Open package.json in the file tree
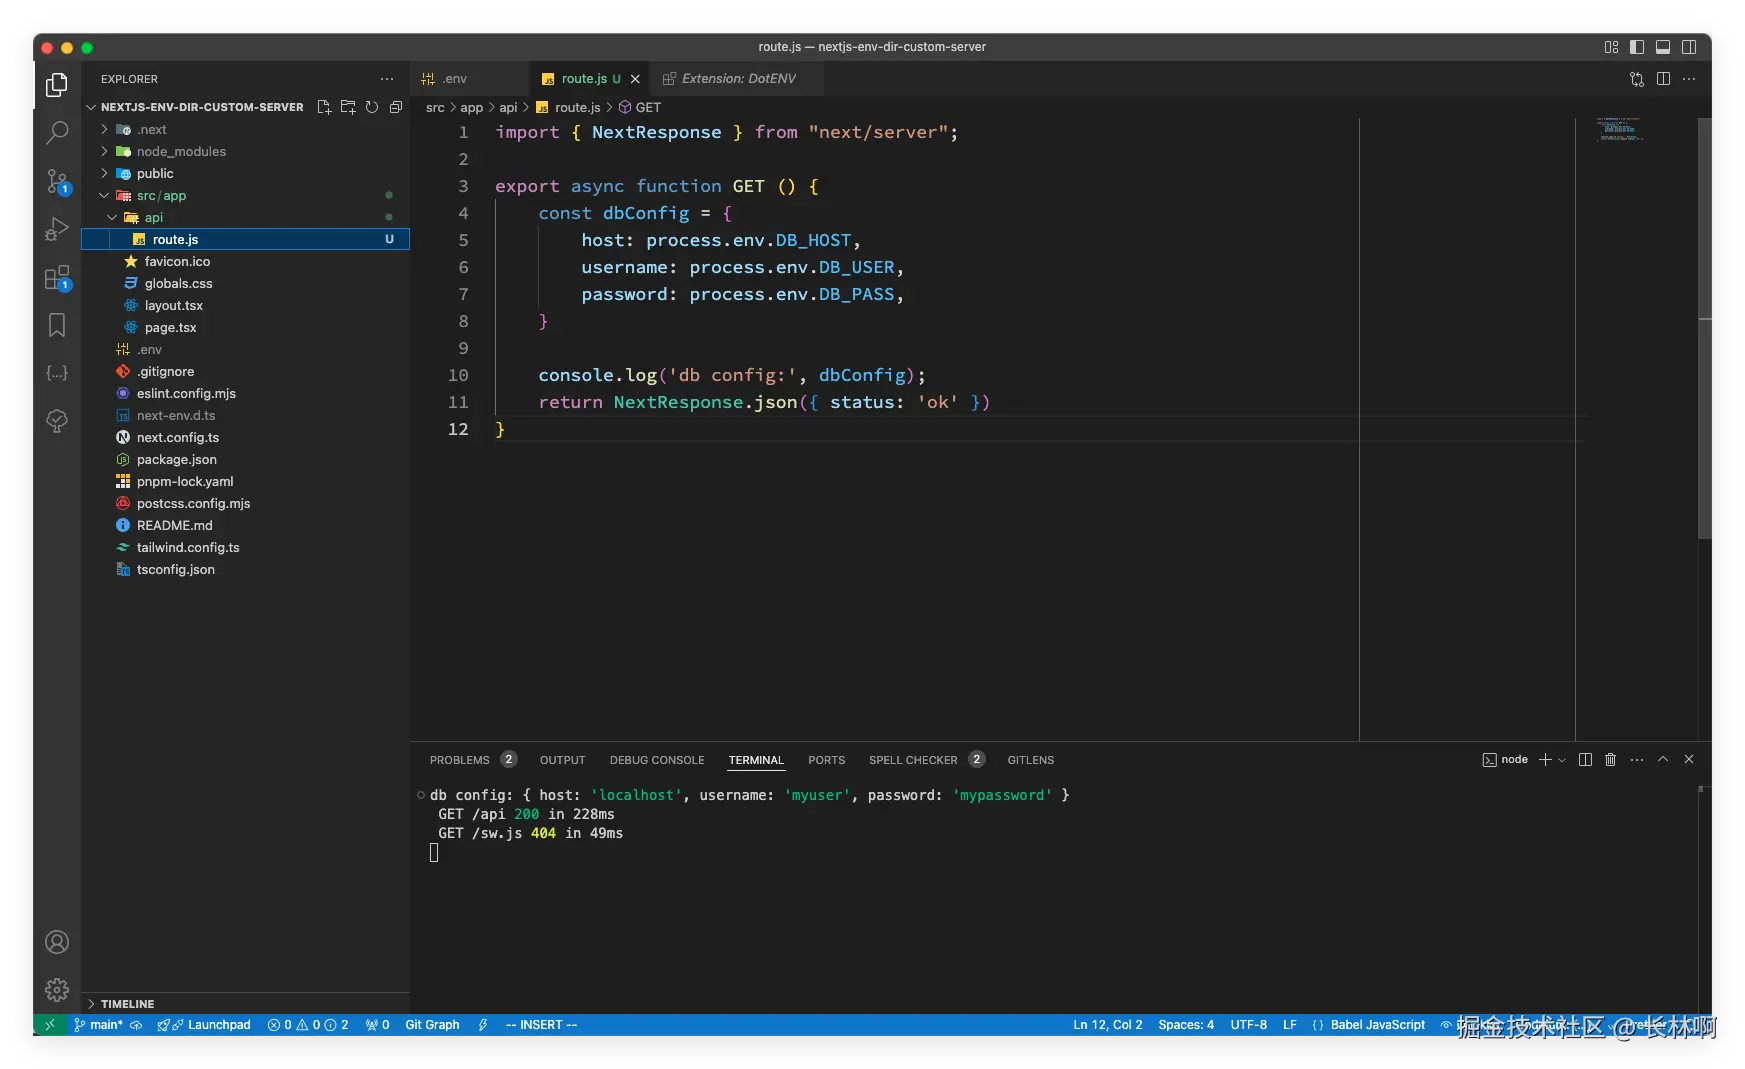 pyautogui.click(x=176, y=460)
